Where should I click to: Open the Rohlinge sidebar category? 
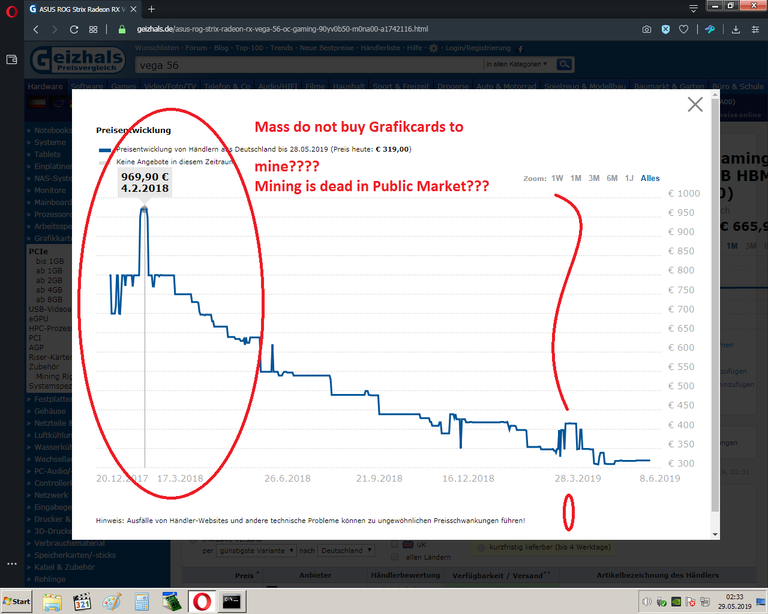(x=49, y=579)
